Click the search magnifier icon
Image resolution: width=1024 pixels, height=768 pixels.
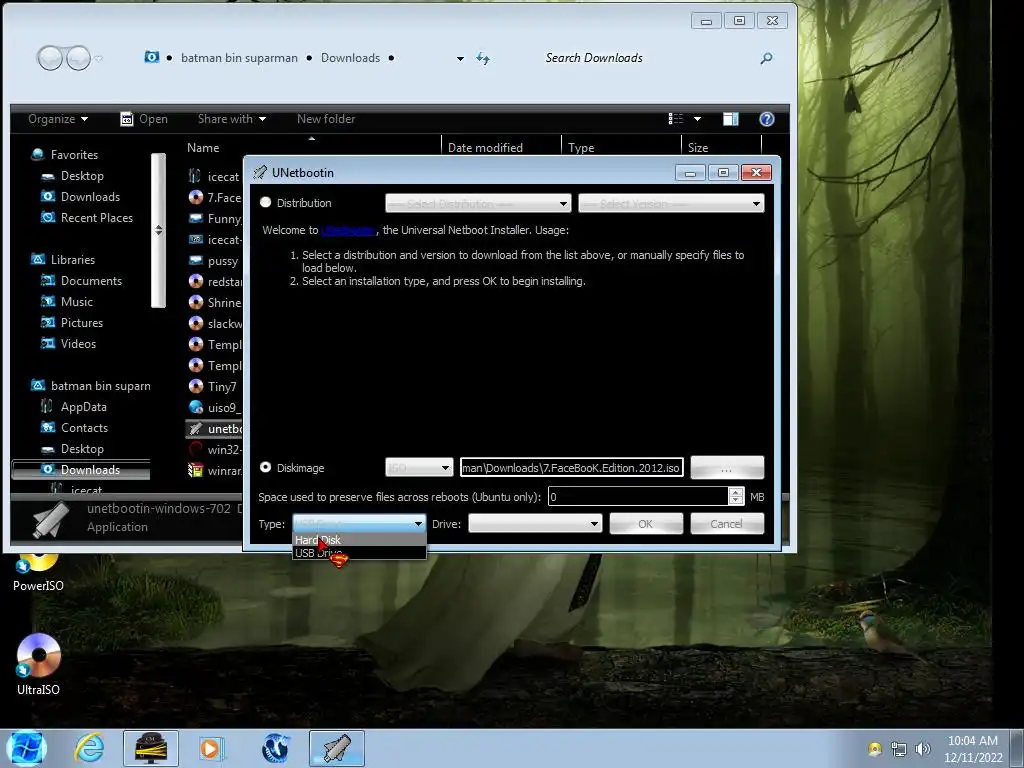click(767, 58)
